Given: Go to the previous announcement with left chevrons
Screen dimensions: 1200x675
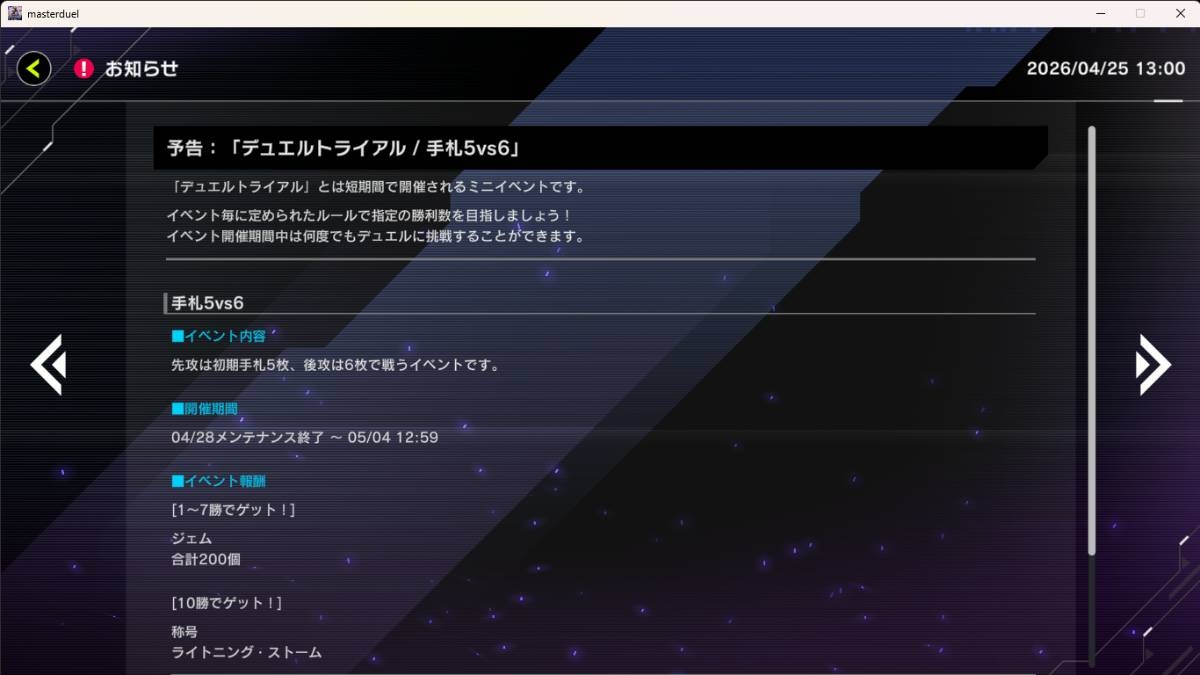Looking at the screenshot, I should pos(47,364).
